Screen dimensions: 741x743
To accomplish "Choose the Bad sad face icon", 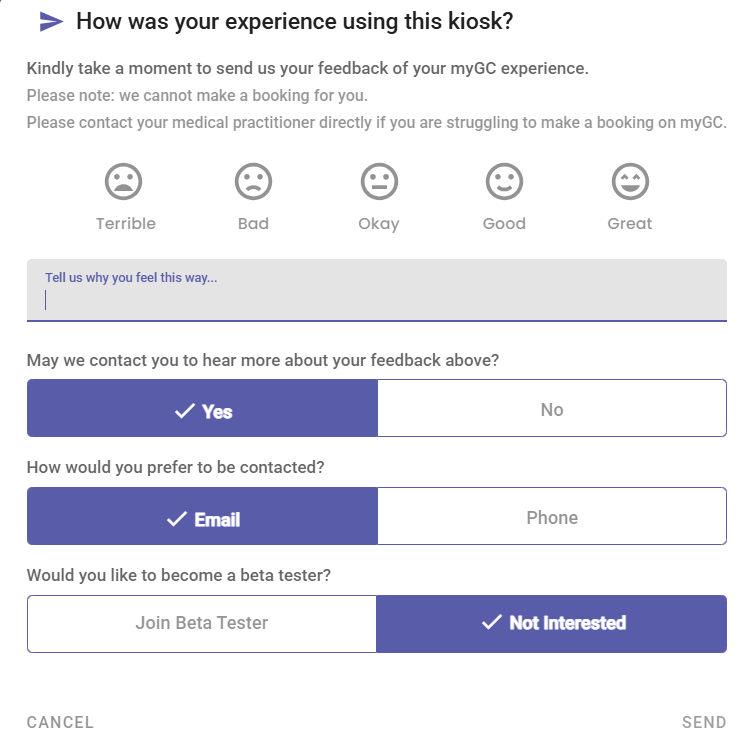I will tap(254, 181).
